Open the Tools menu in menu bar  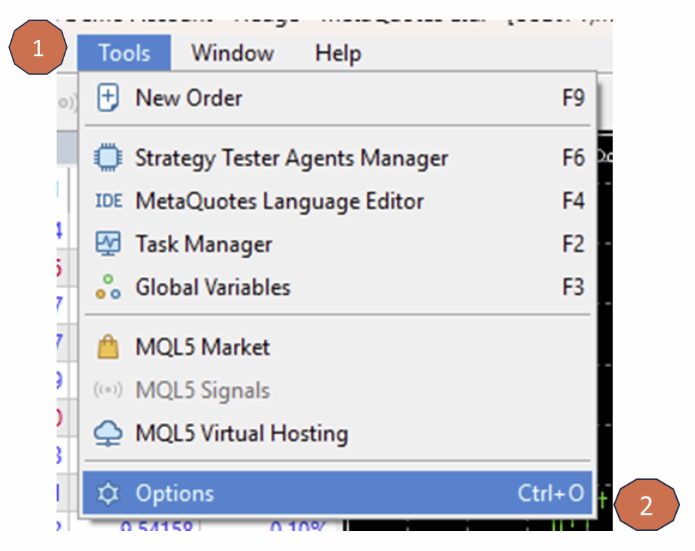[125, 53]
